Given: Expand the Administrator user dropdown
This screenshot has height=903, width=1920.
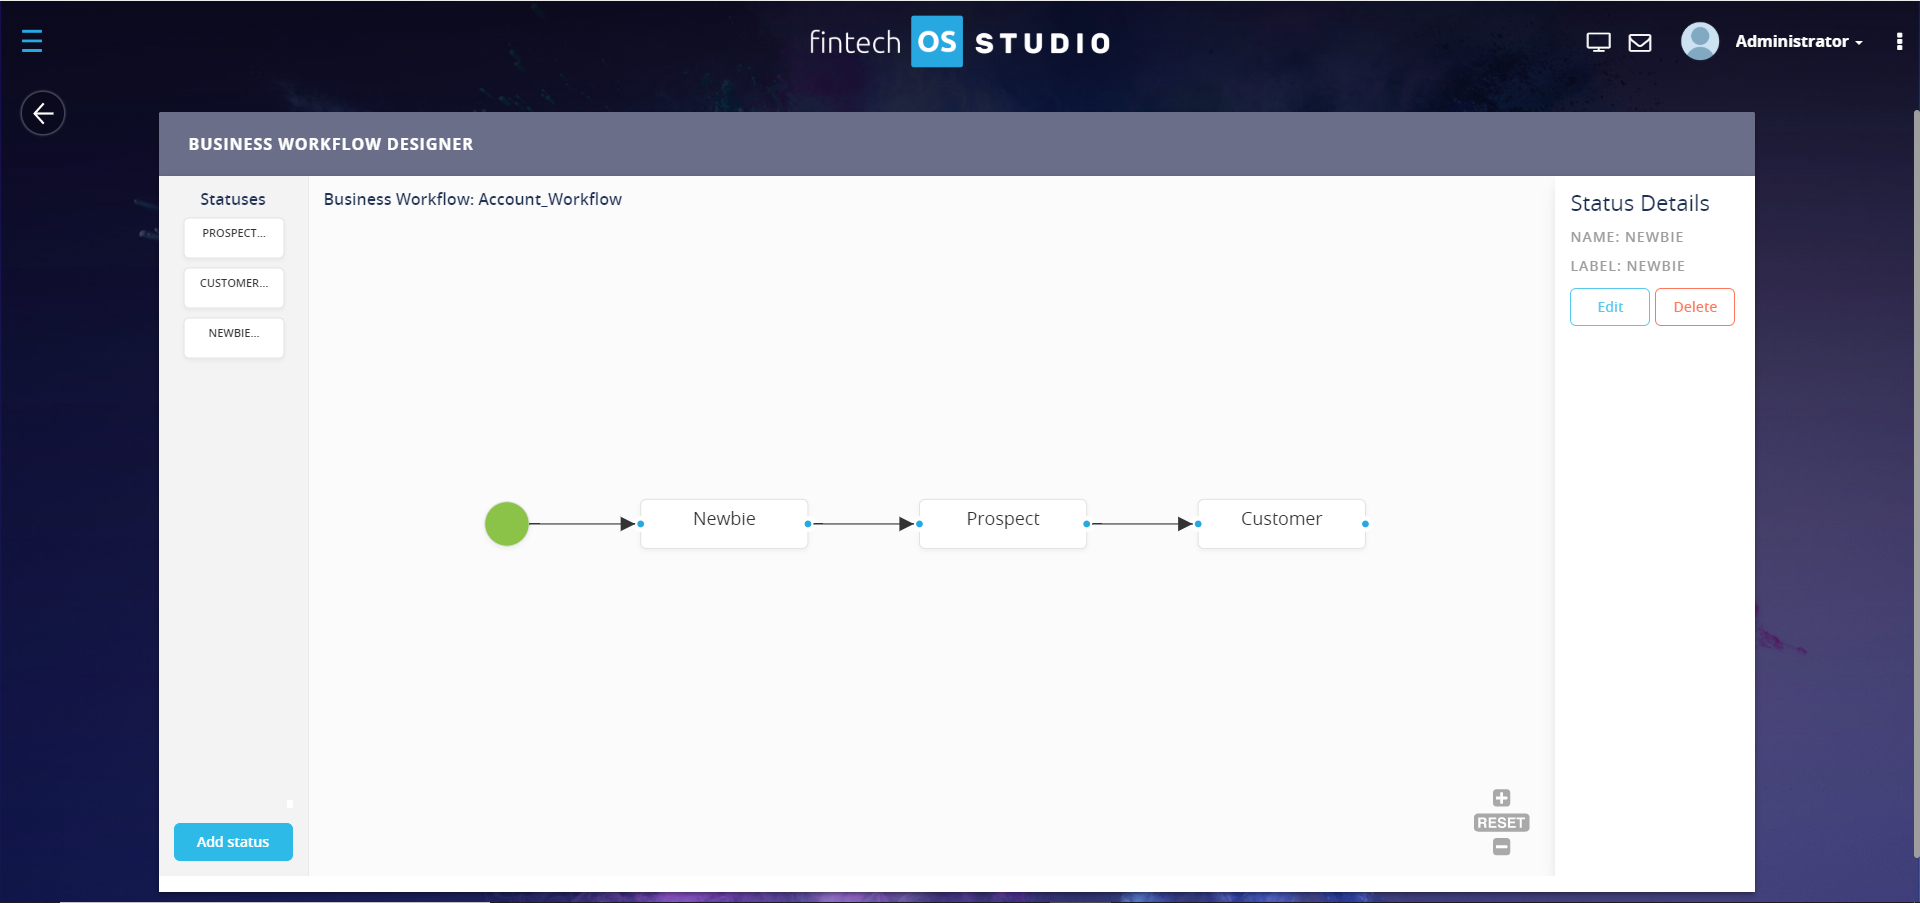Looking at the screenshot, I should point(1798,42).
